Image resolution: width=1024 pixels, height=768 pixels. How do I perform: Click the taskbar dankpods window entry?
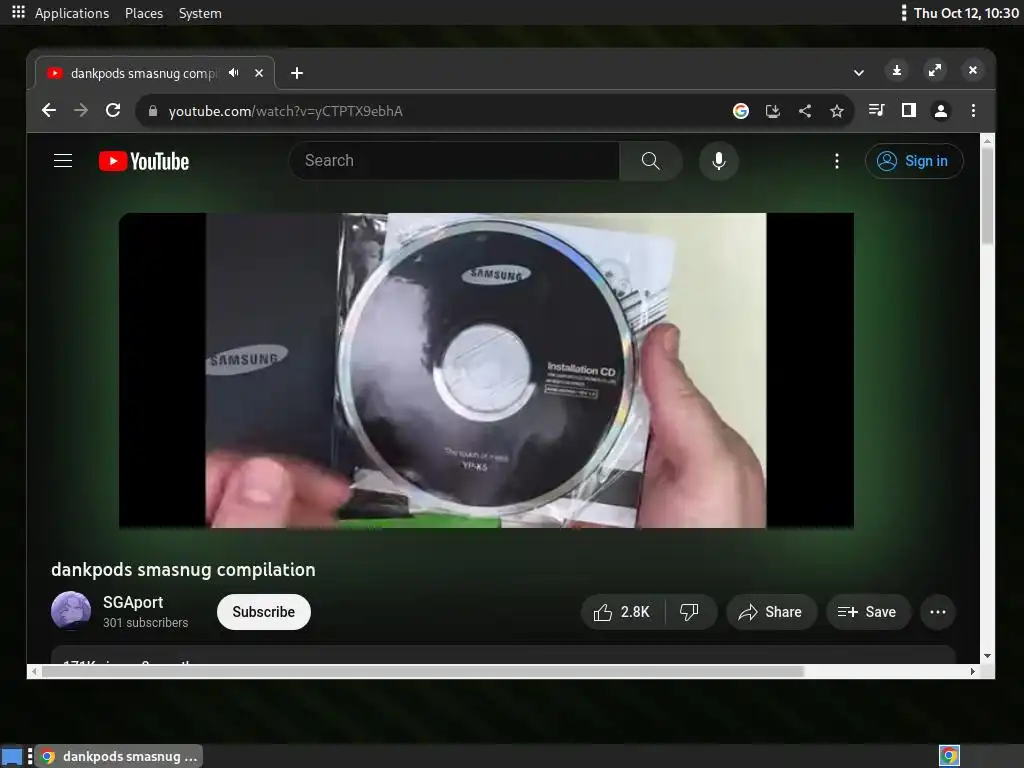(119, 756)
